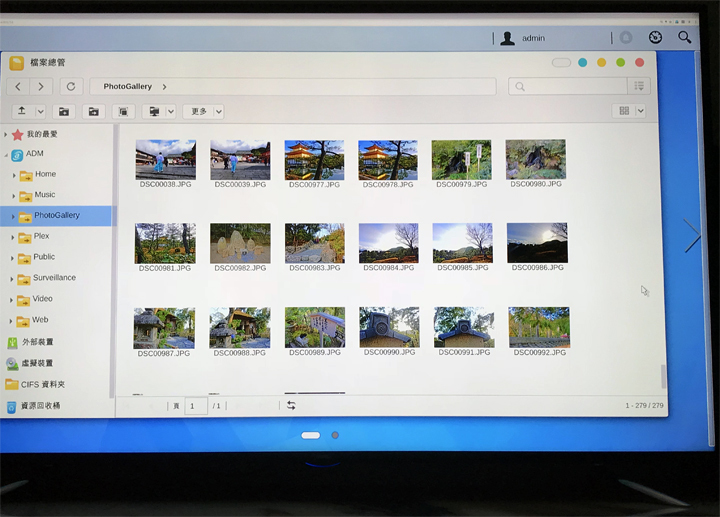Open the upload options dropdown arrow
This screenshot has width=720, height=517.
[40, 111]
